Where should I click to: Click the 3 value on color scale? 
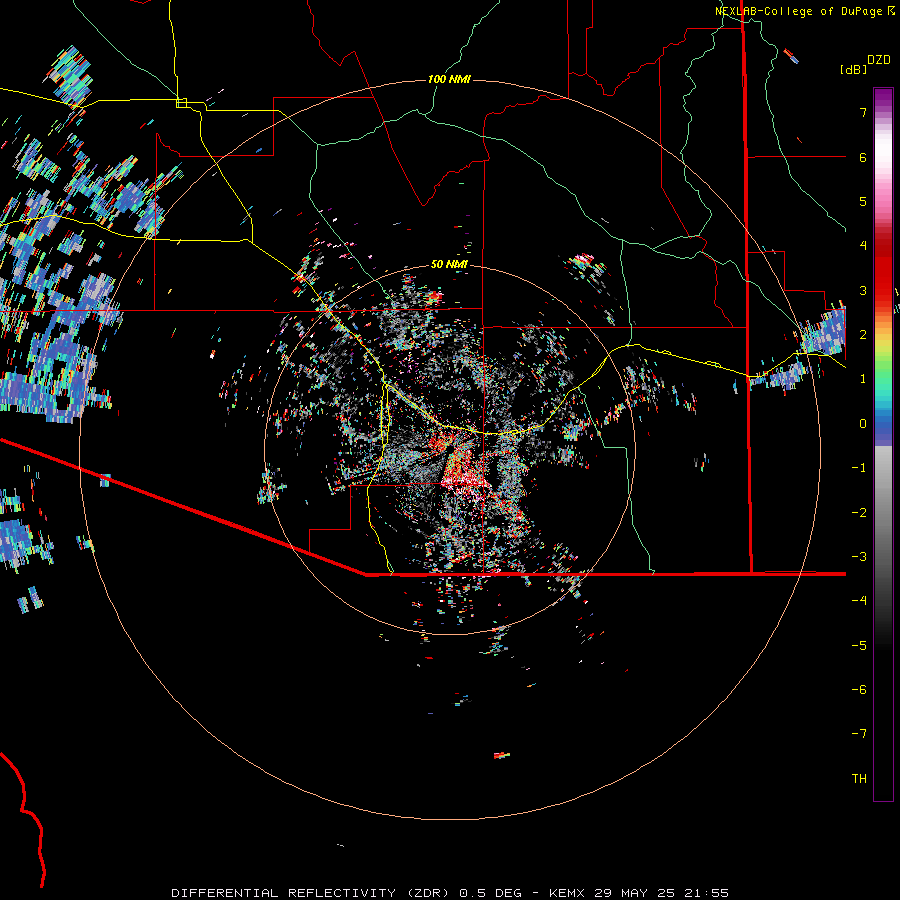[x=863, y=290]
